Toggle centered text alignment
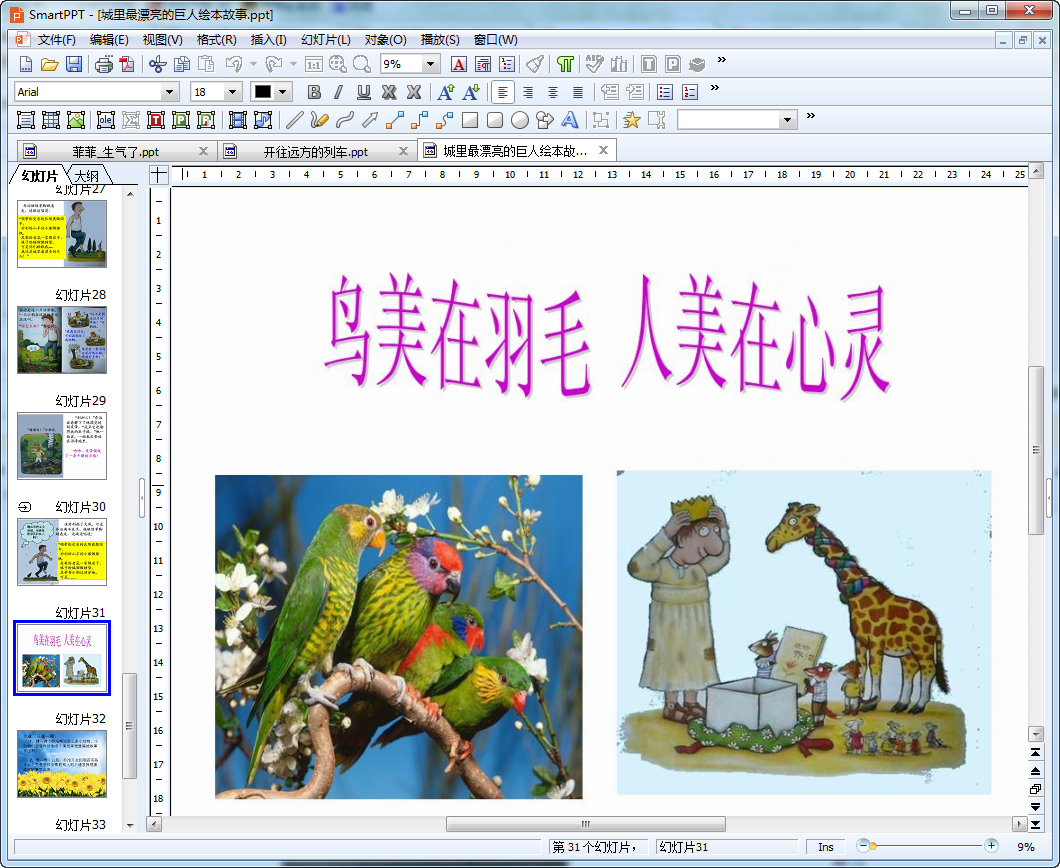The height and width of the screenshot is (868, 1060). pyautogui.click(x=553, y=92)
